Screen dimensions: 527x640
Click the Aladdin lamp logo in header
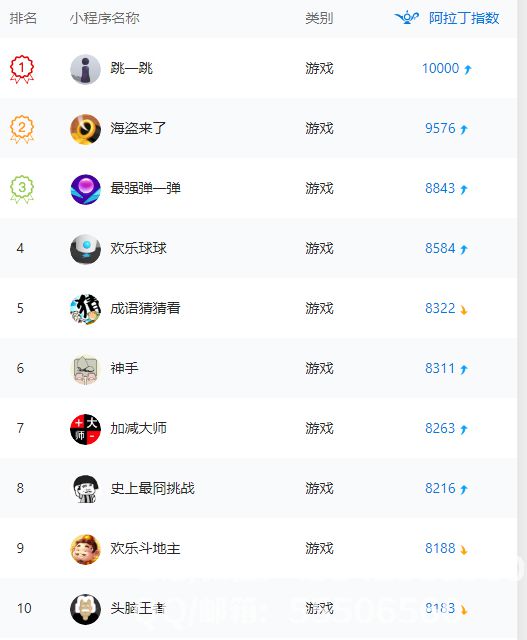pyautogui.click(x=407, y=18)
